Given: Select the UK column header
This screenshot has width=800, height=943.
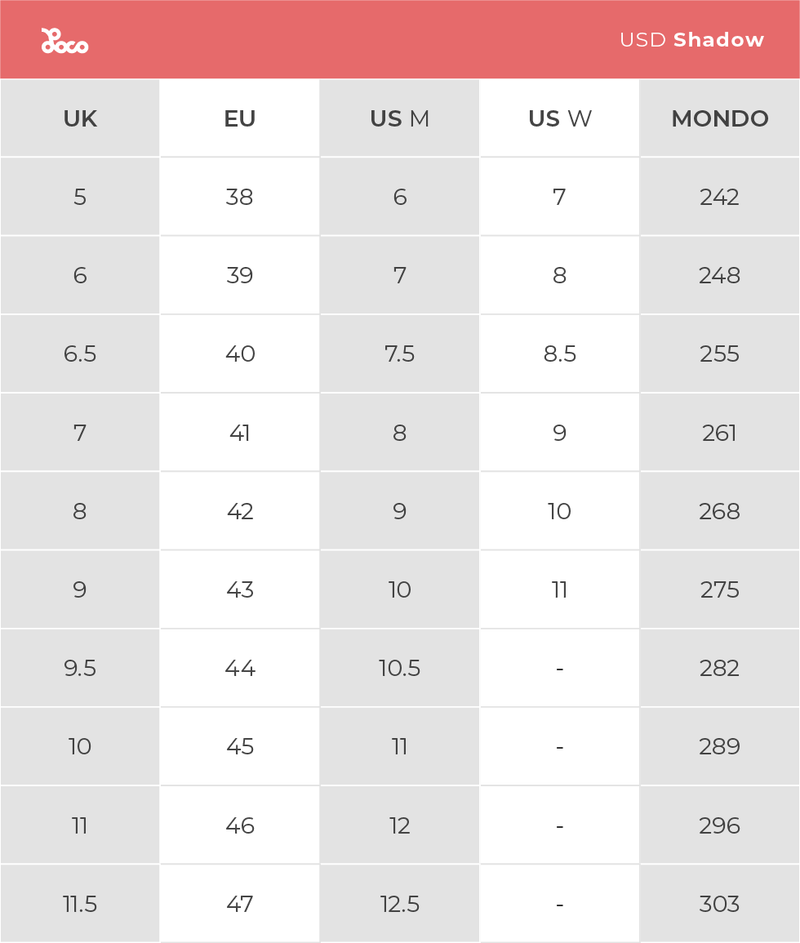Looking at the screenshot, I should click(80, 118).
